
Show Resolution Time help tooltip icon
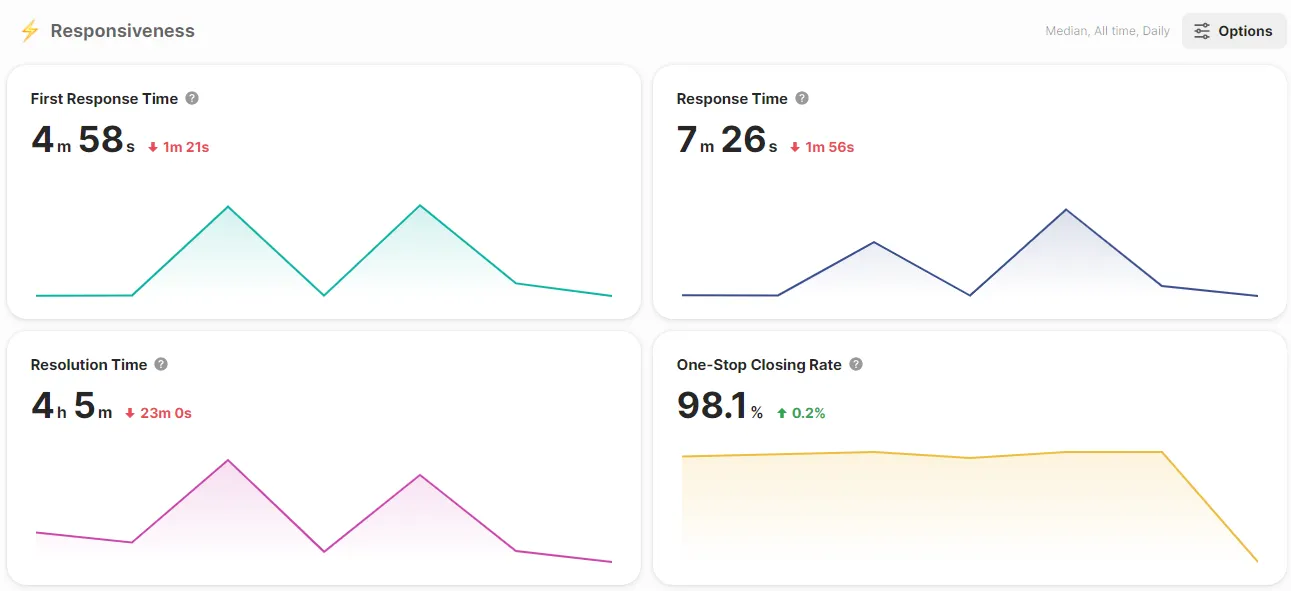coord(161,364)
